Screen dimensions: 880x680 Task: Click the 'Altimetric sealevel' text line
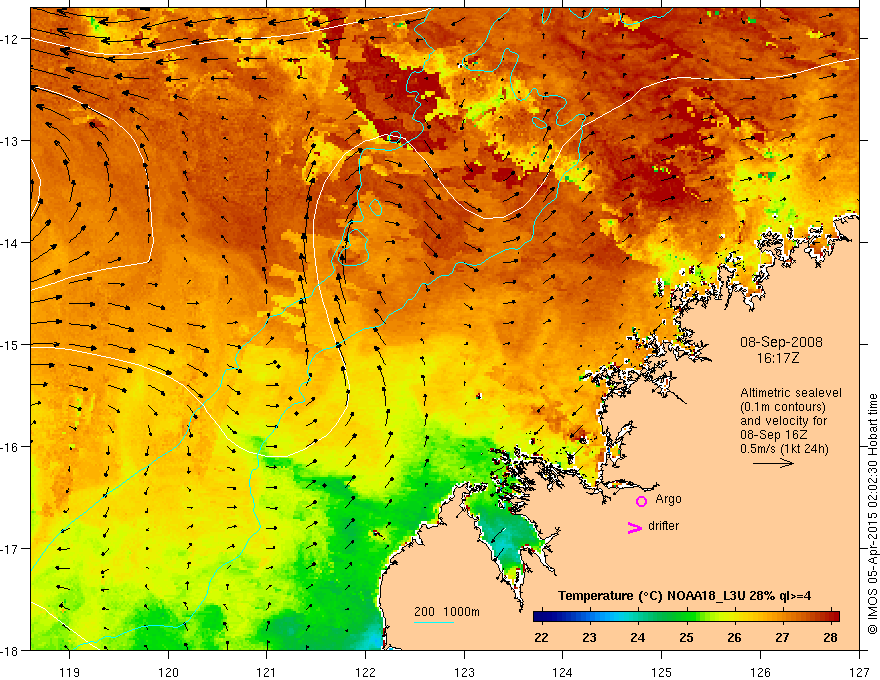791,393
